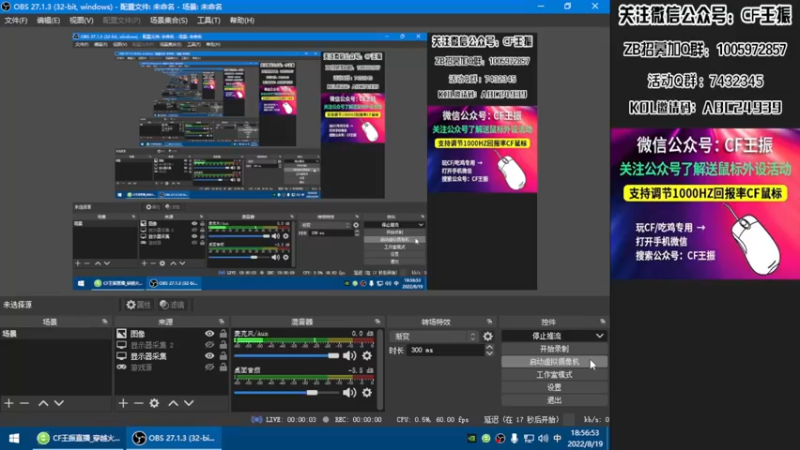Click the 滤镜 filters button
This screenshot has width=800, height=450.
pyautogui.click(x=172, y=305)
